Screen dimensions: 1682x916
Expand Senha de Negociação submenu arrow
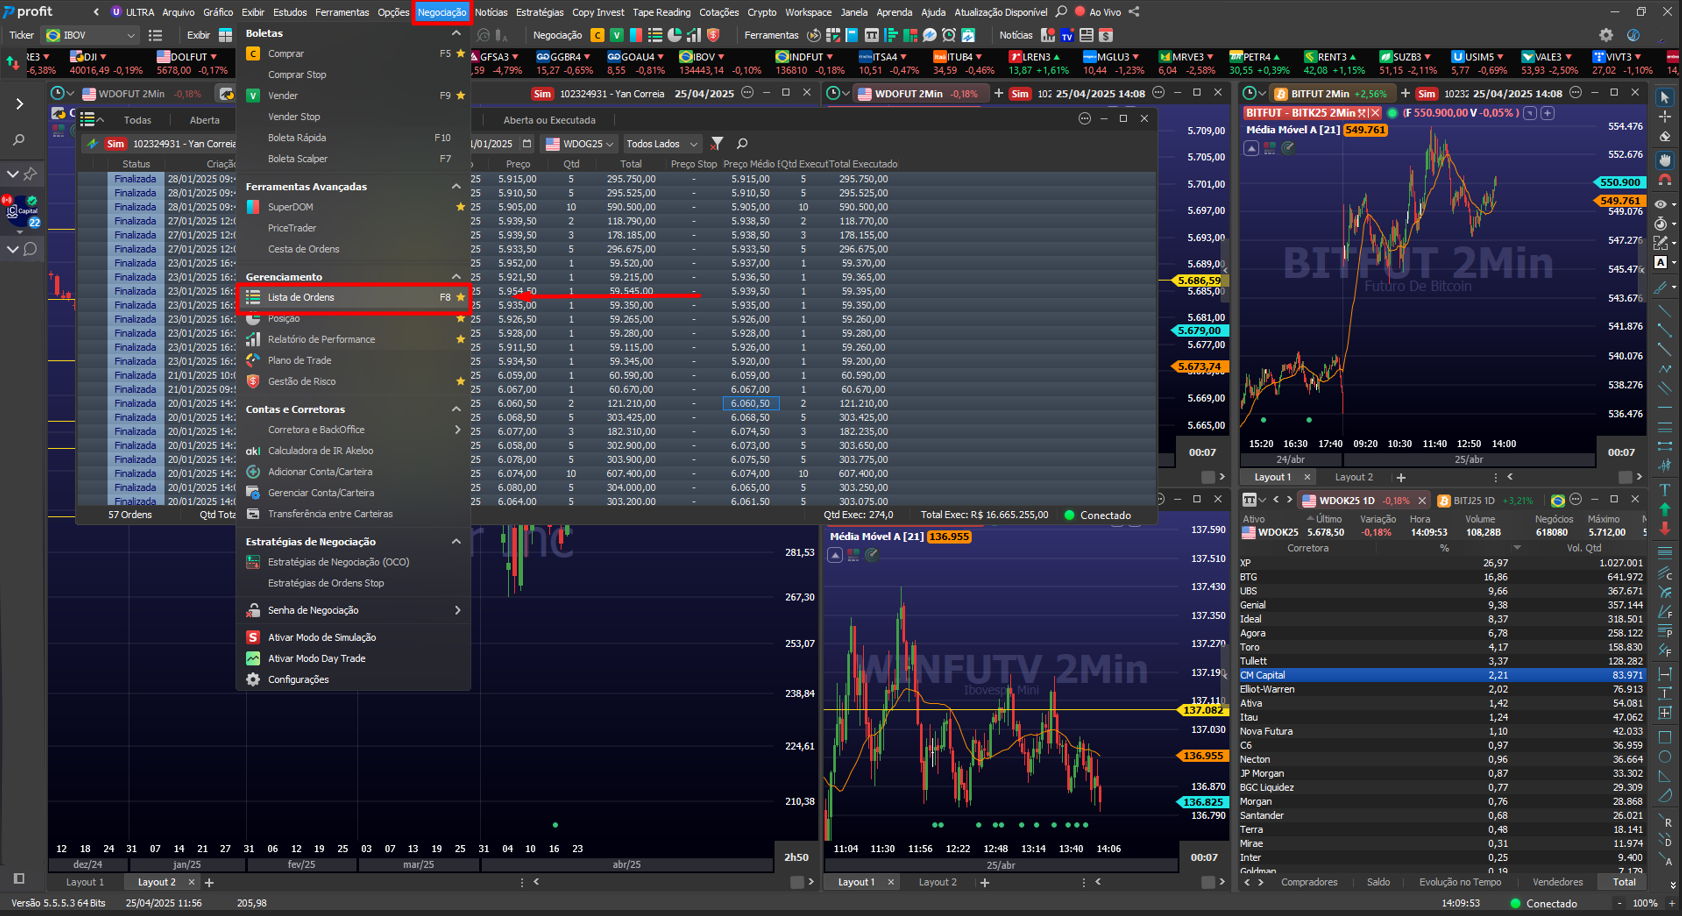tap(458, 610)
